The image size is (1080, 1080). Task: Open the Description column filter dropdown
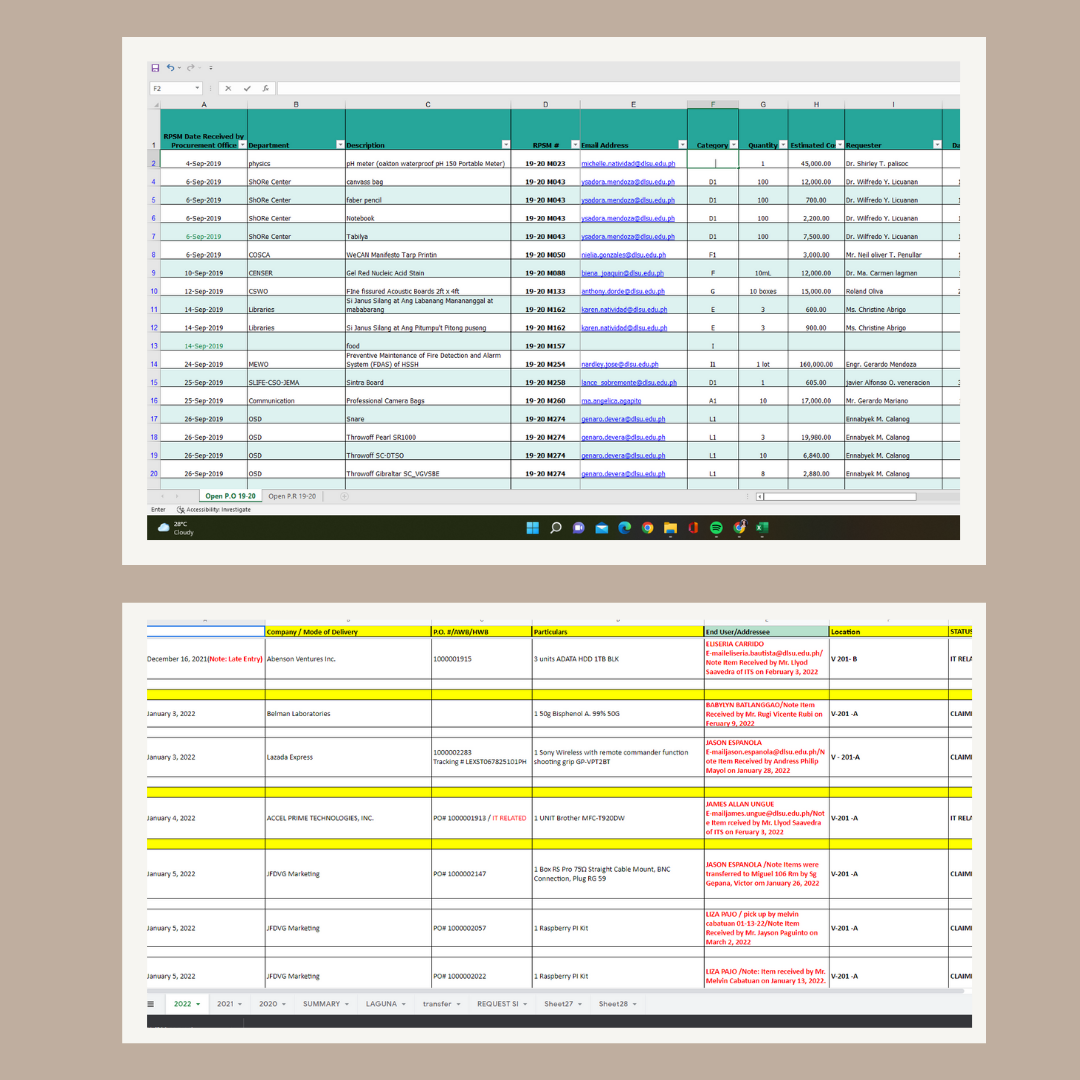coord(506,145)
